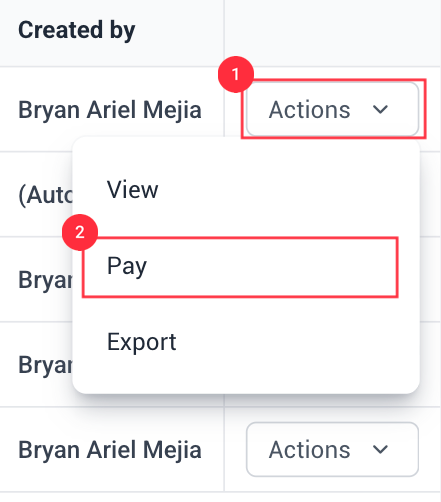Viewport: 441px width, 502px height.
Task: Click the chevron arrow in the bottom Actions button
Action: pos(380,449)
